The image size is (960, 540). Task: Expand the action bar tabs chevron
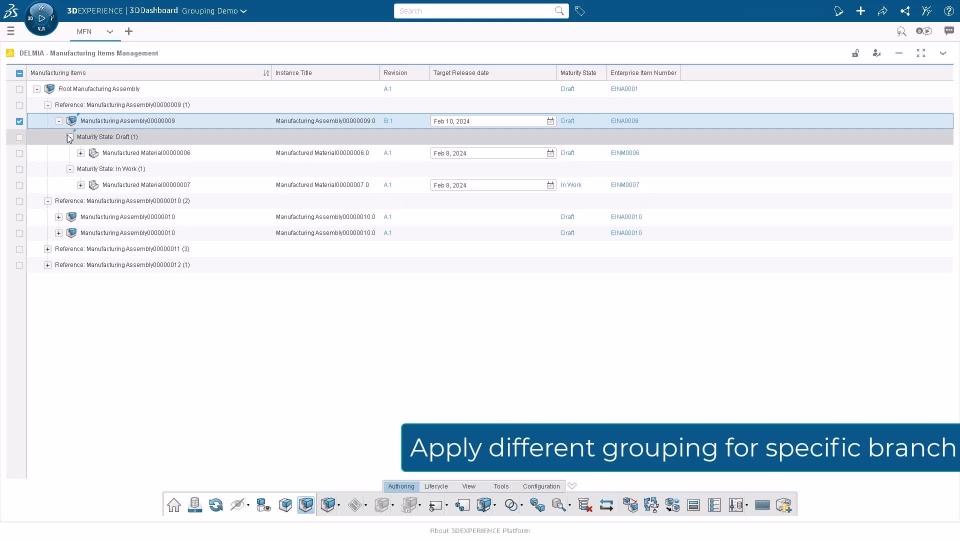click(x=572, y=486)
